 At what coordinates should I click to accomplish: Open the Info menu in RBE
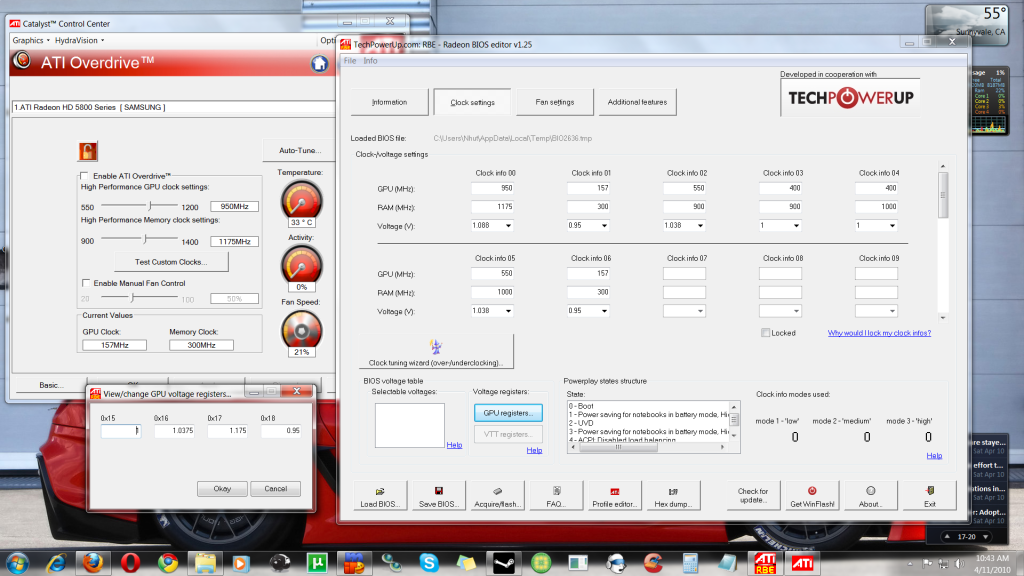[370, 61]
